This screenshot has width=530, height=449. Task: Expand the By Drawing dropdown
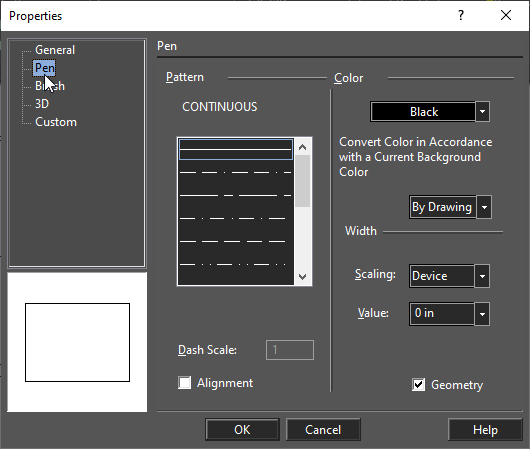pyautogui.click(x=484, y=207)
